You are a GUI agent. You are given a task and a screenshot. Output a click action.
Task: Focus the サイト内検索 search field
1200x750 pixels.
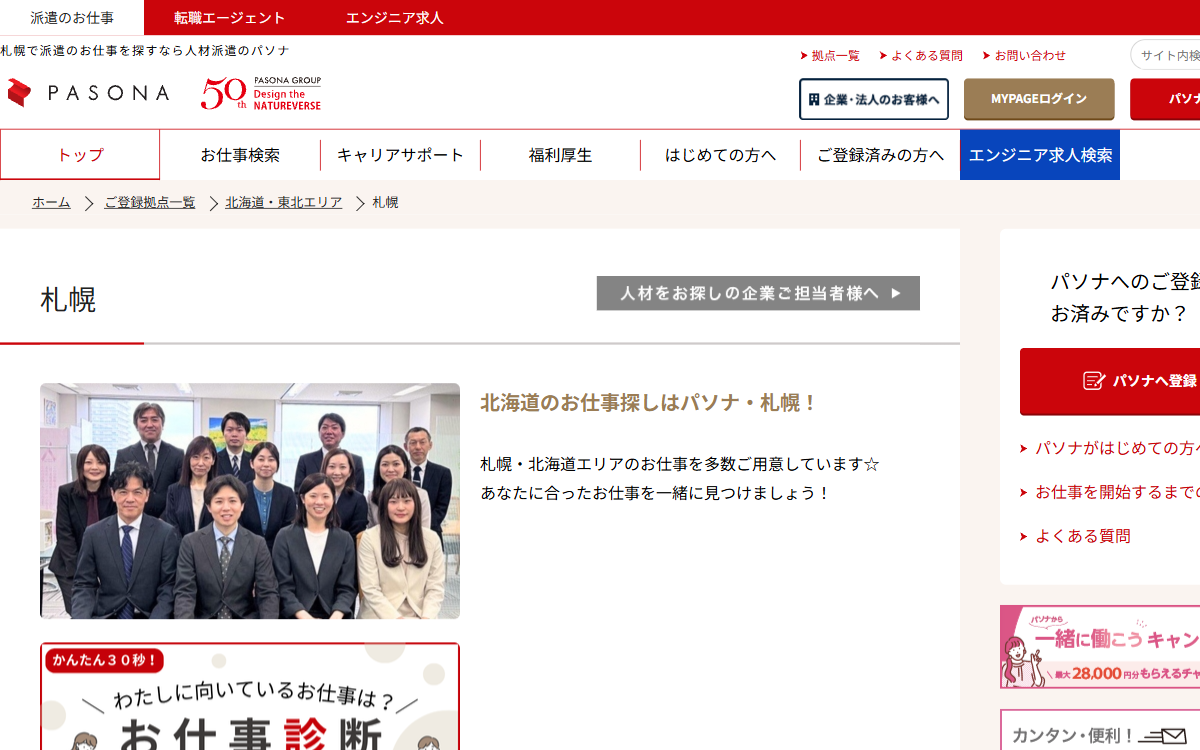(1166, 55)
